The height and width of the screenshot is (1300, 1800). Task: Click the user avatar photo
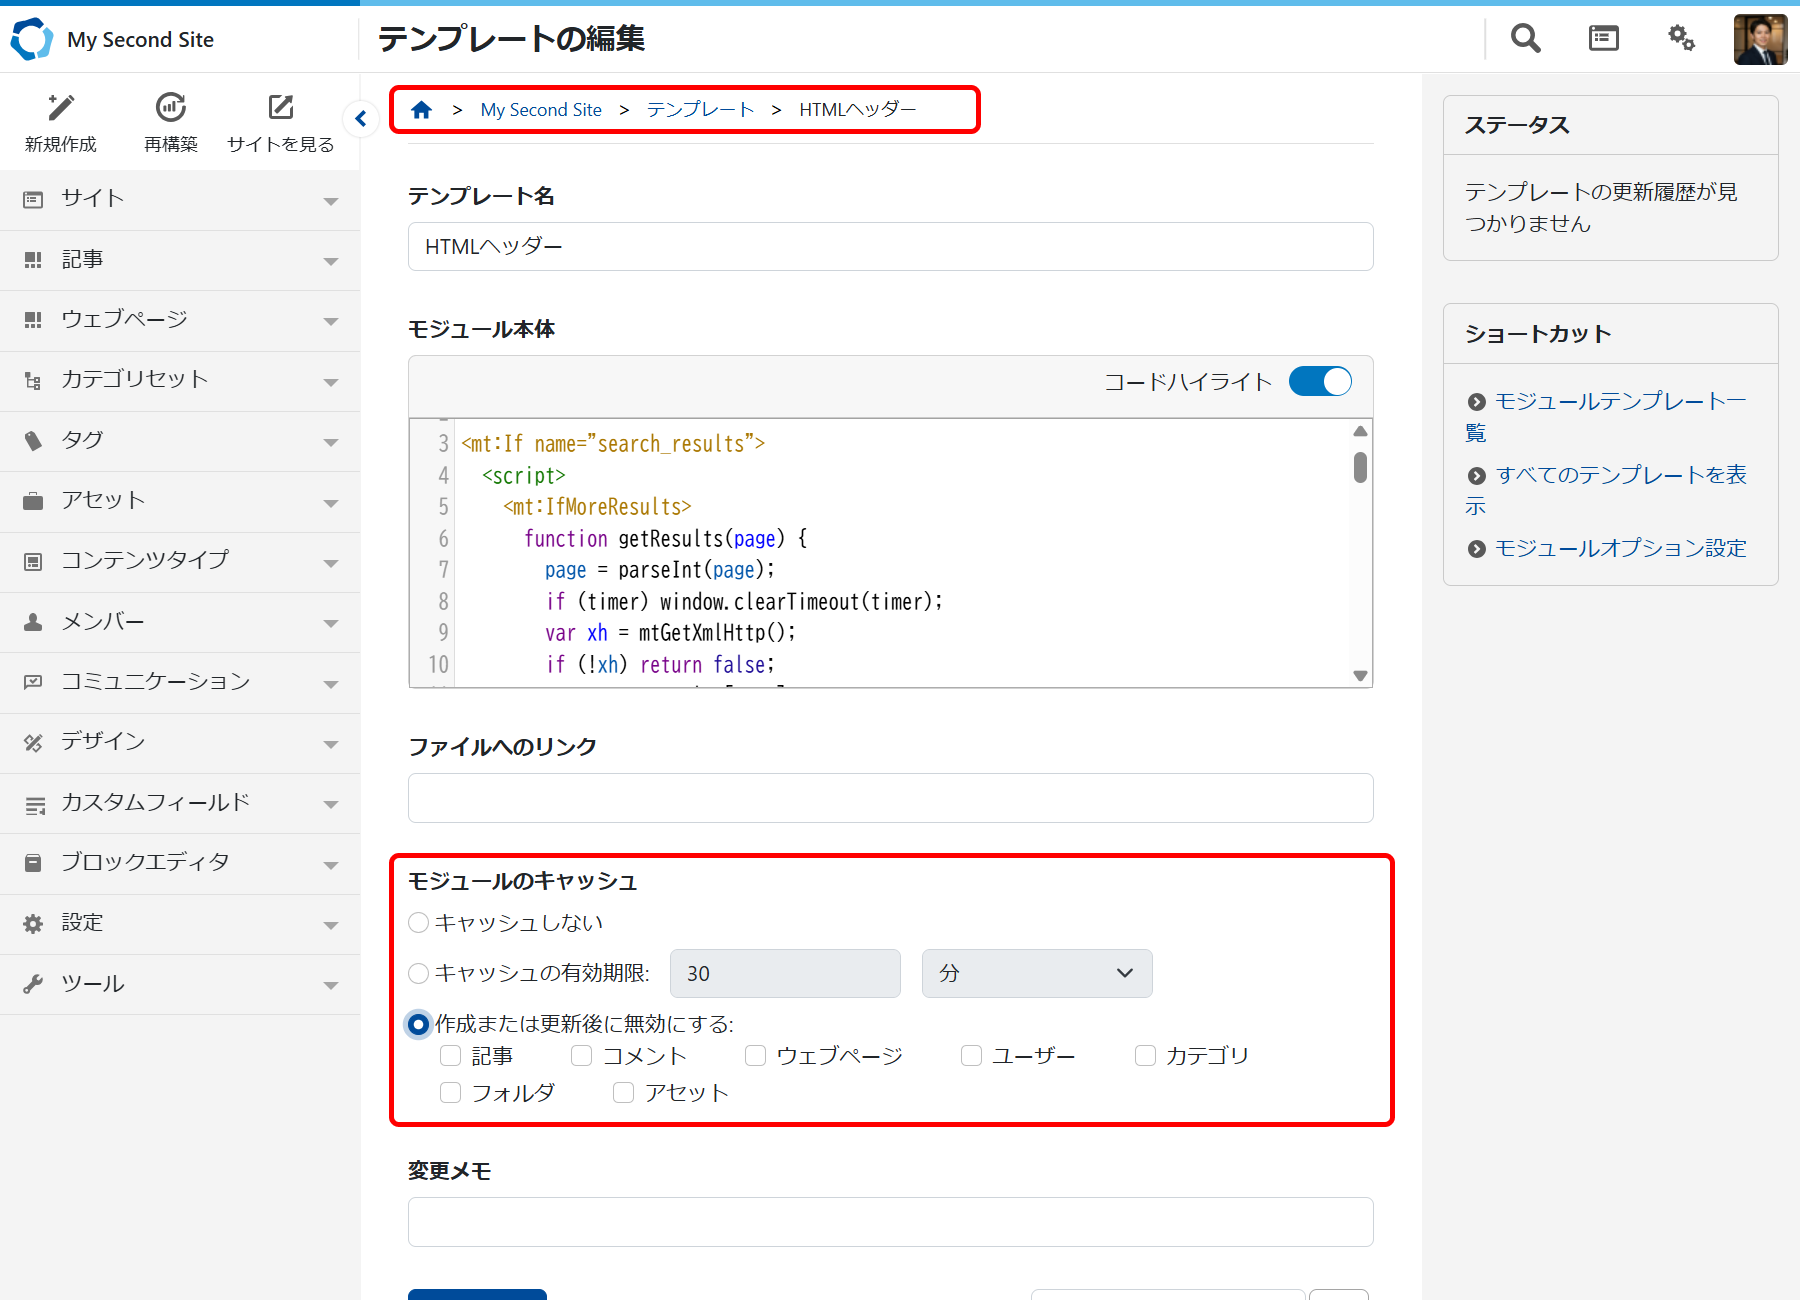tap(1760, 40)
